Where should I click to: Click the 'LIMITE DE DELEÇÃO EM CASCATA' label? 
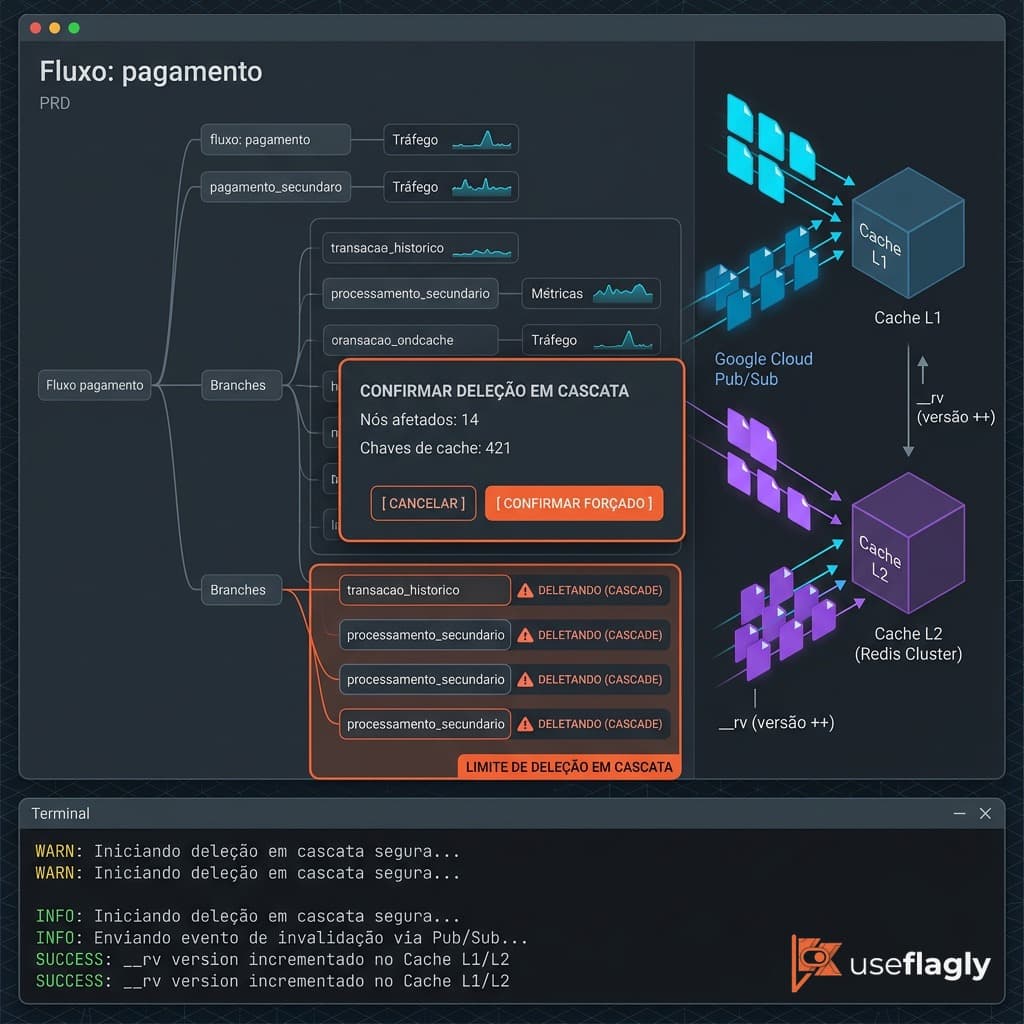[569, 767]
